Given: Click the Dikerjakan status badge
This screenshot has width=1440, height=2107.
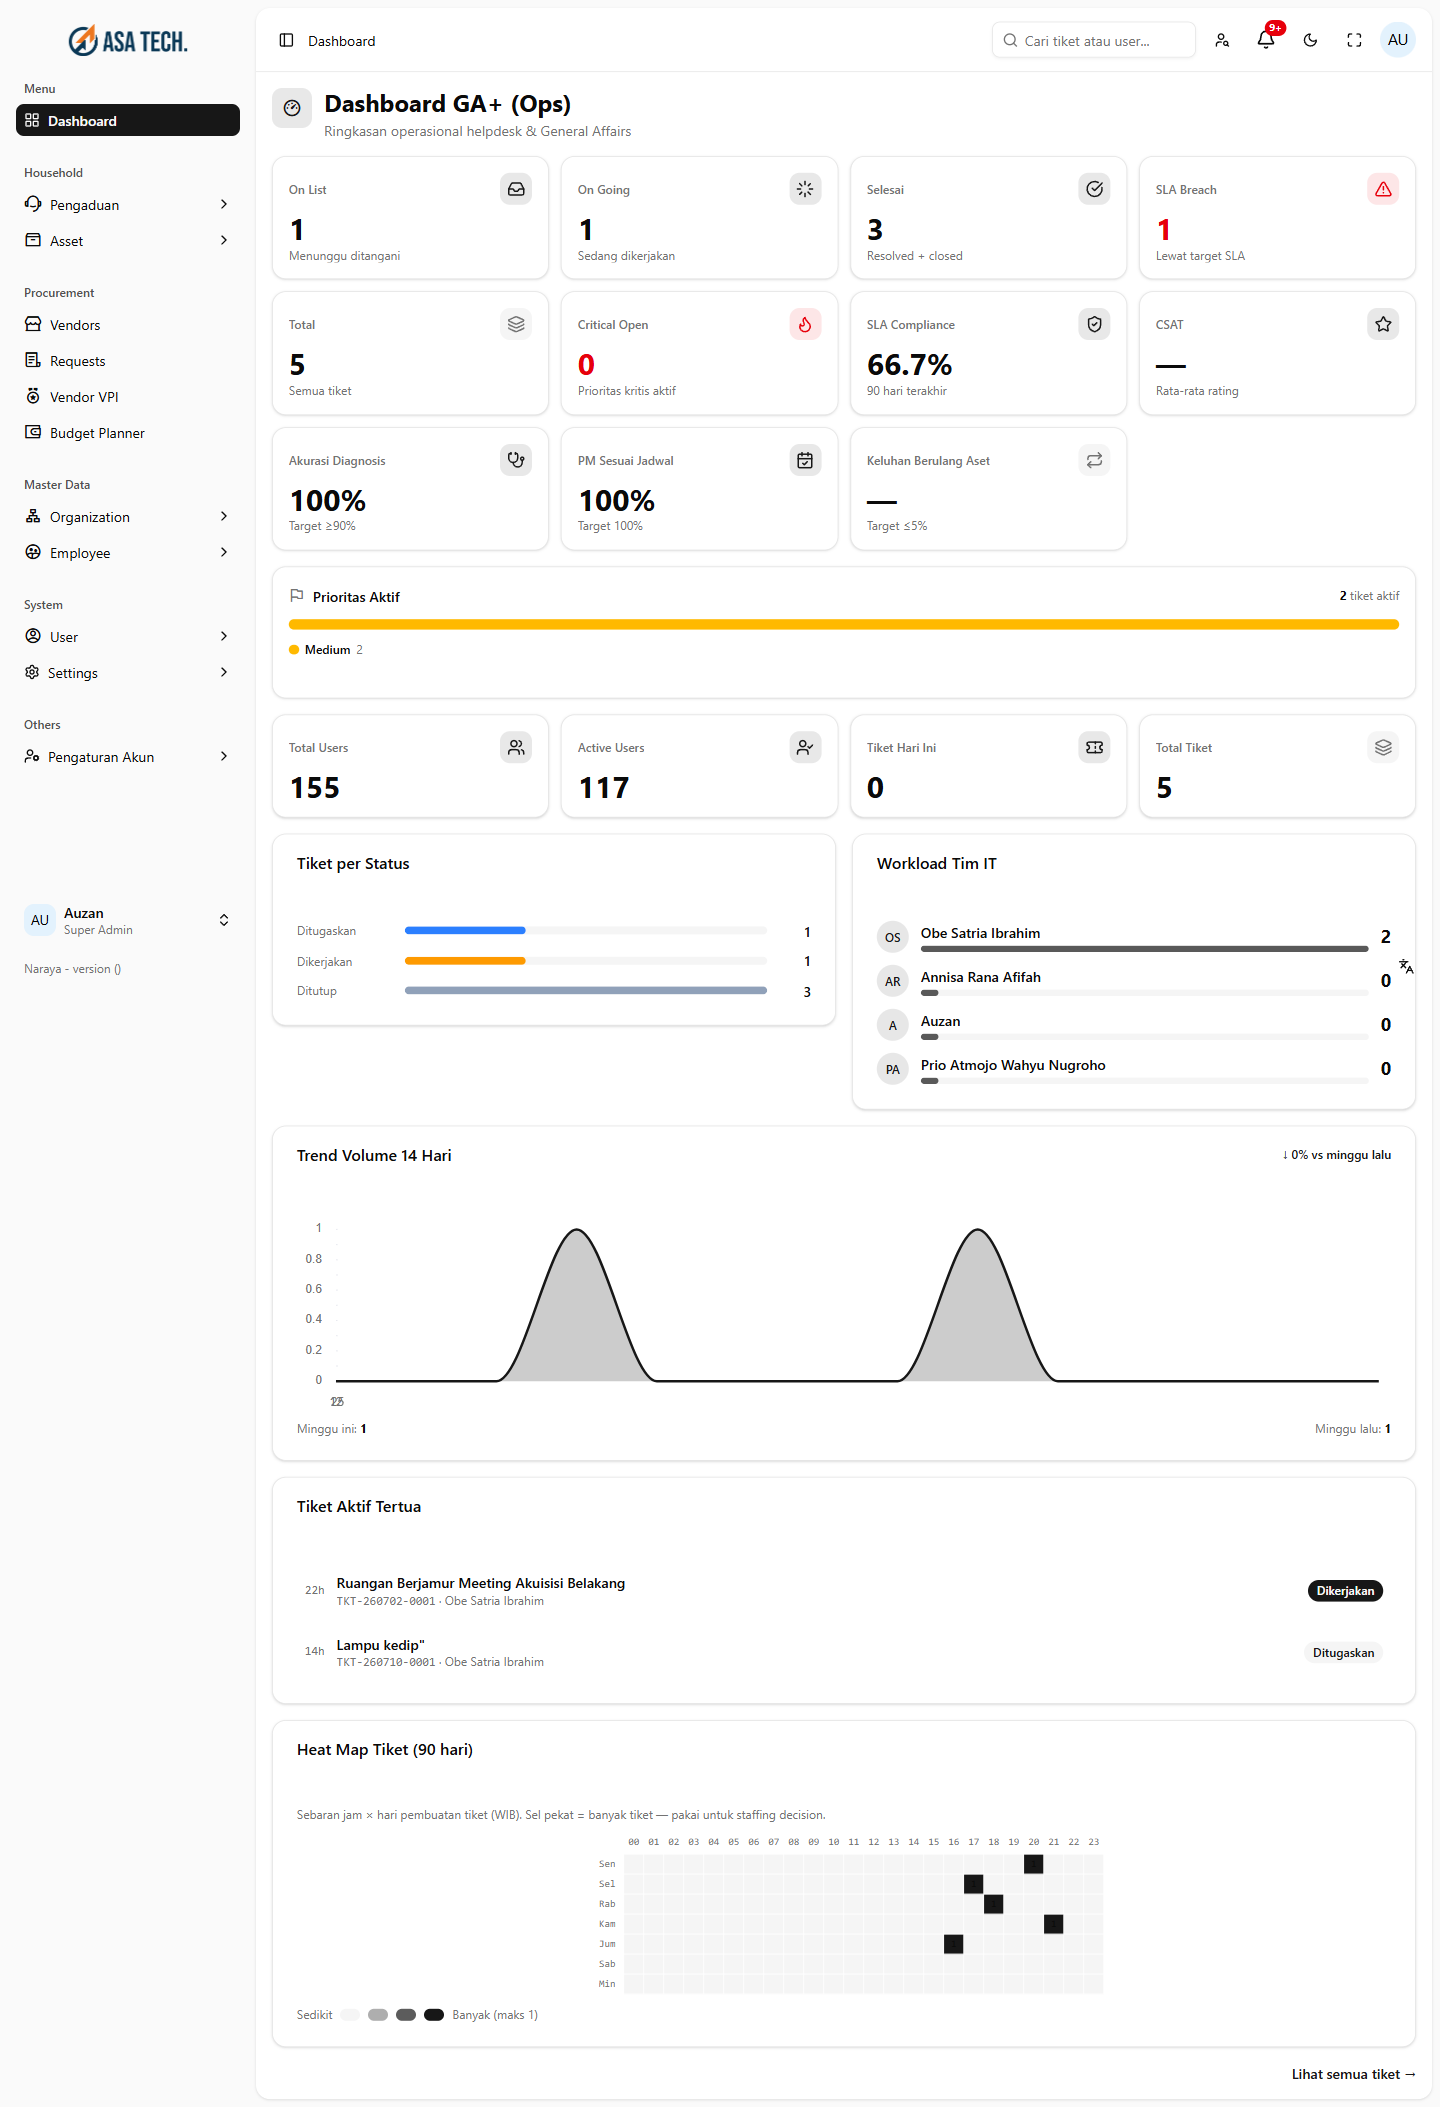Looking at the screenshot, I should 1345,1591.
